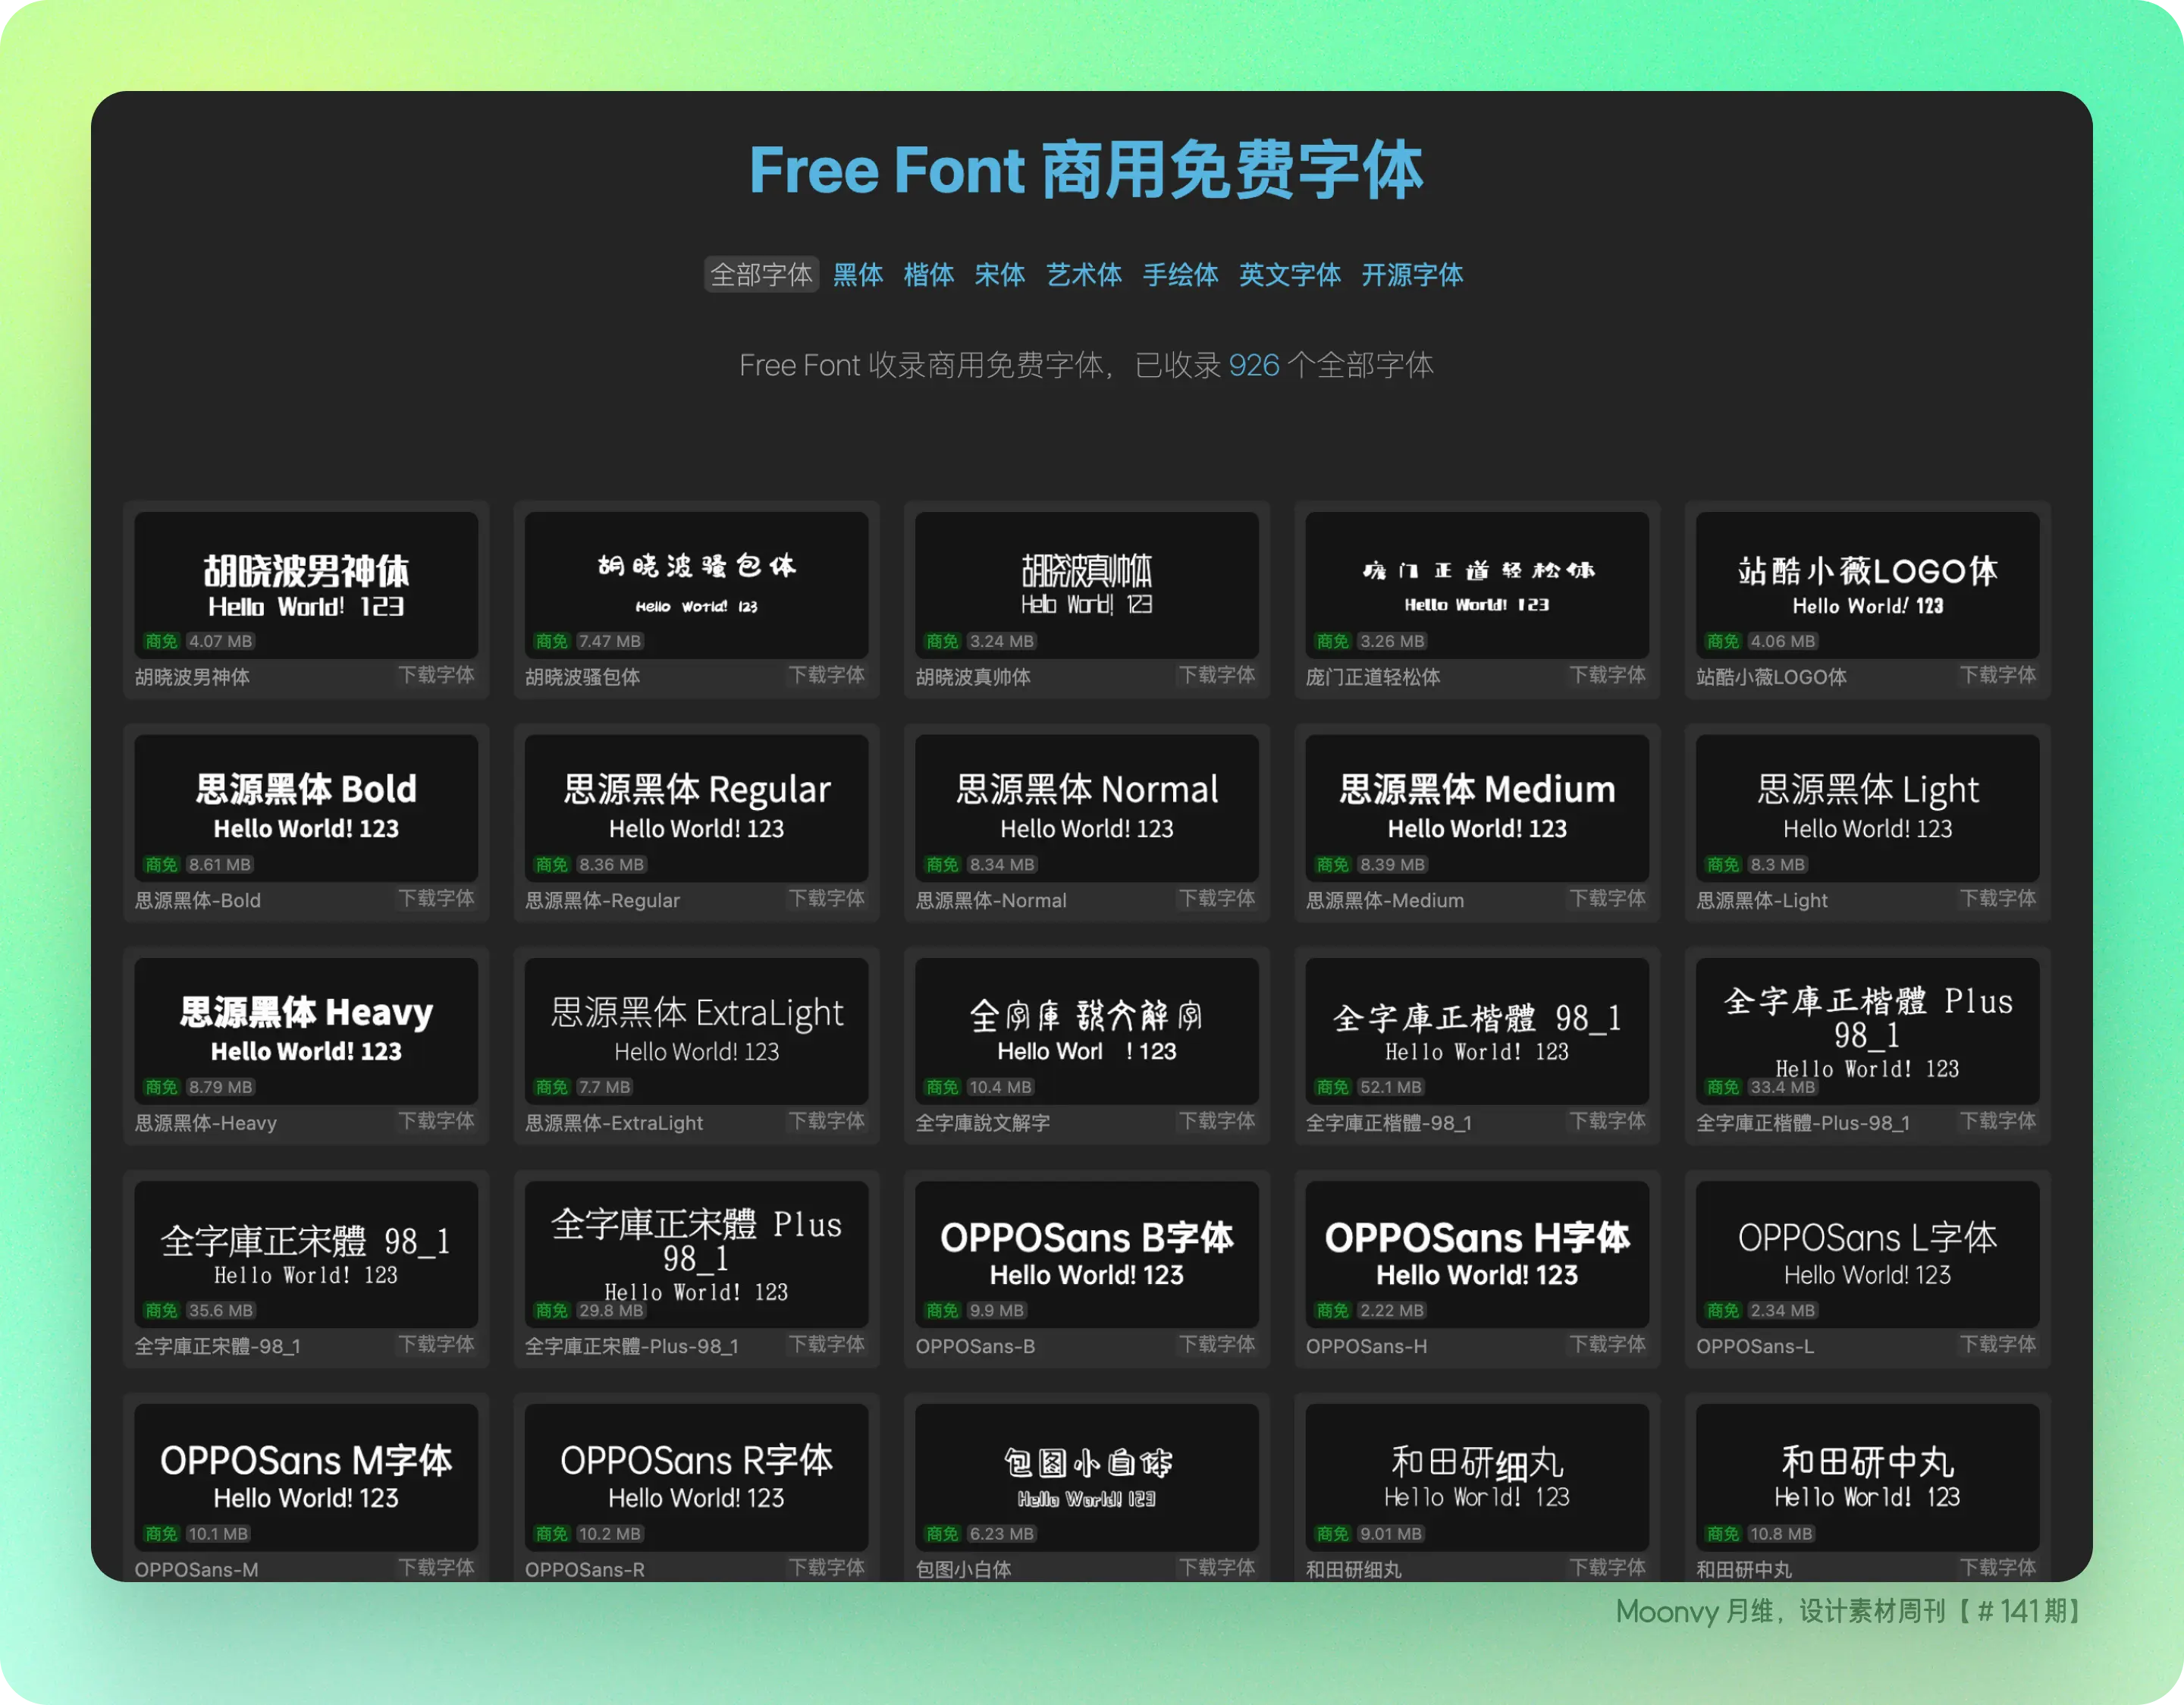
Task: Download OPPOSans-B via 下载字体
Action: pyautogui.click(x=1216, y=1344)
